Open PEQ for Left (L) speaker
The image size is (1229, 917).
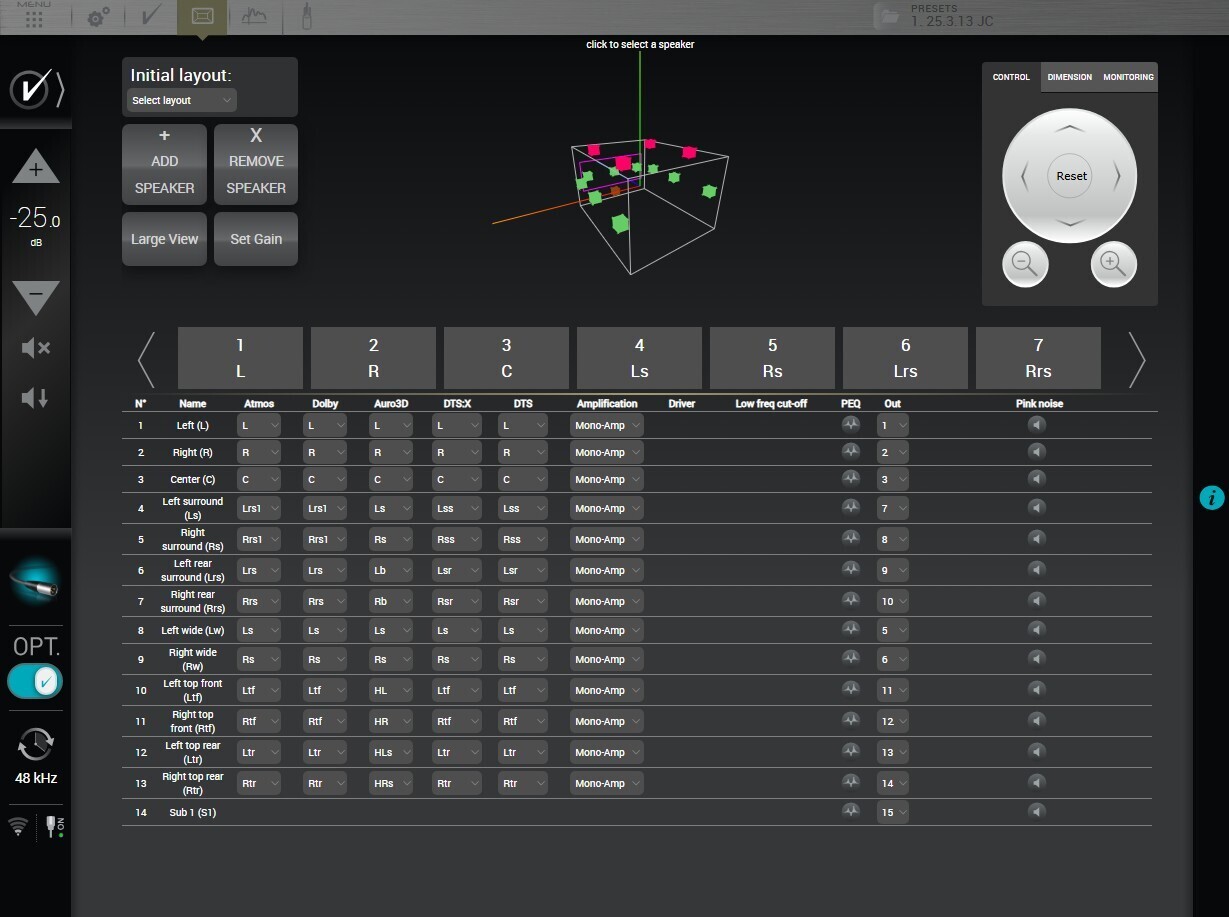pyautogui.click(x=851, y=425)
